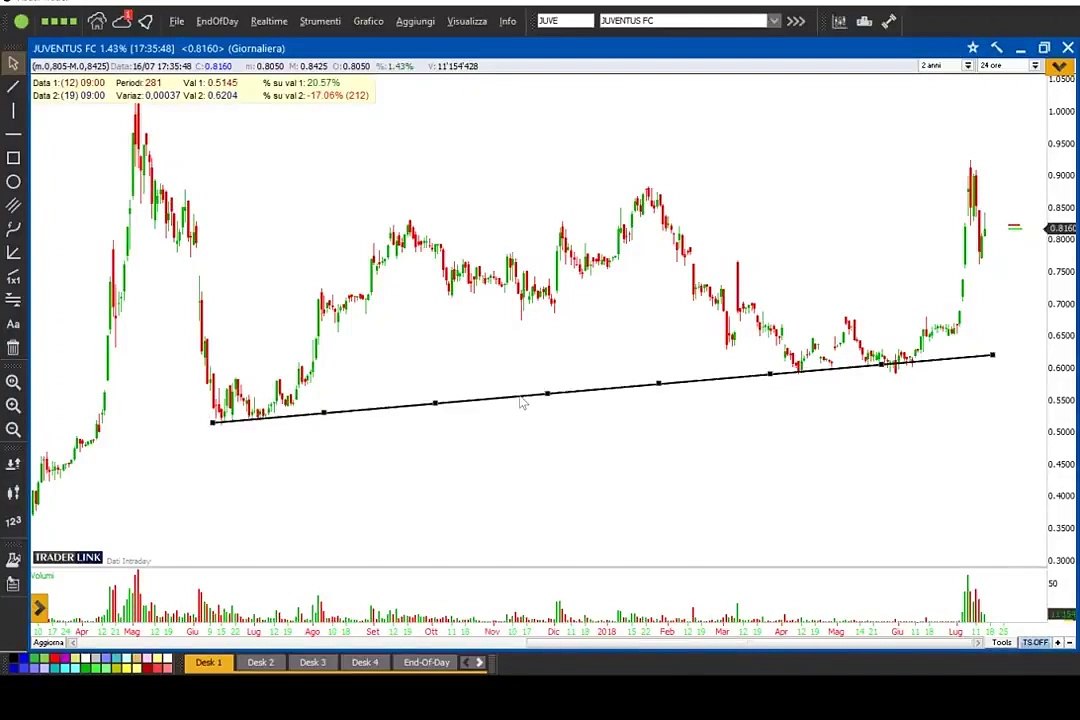Image resolution: width=1080 pixels, height=720 pixels.
Task: Click the Tools button below the chart
Action: pyautogui.click(x=1001, y=642)
